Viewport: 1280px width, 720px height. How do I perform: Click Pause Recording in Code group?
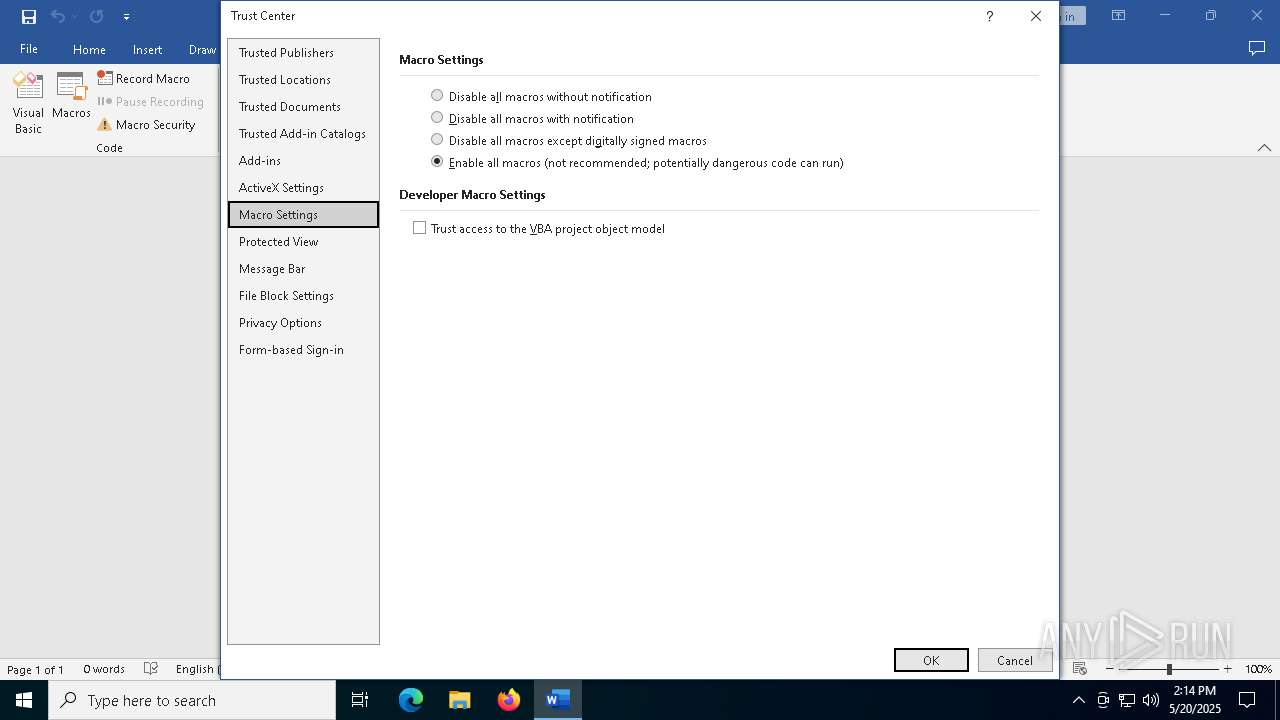(x=150, y=102)
